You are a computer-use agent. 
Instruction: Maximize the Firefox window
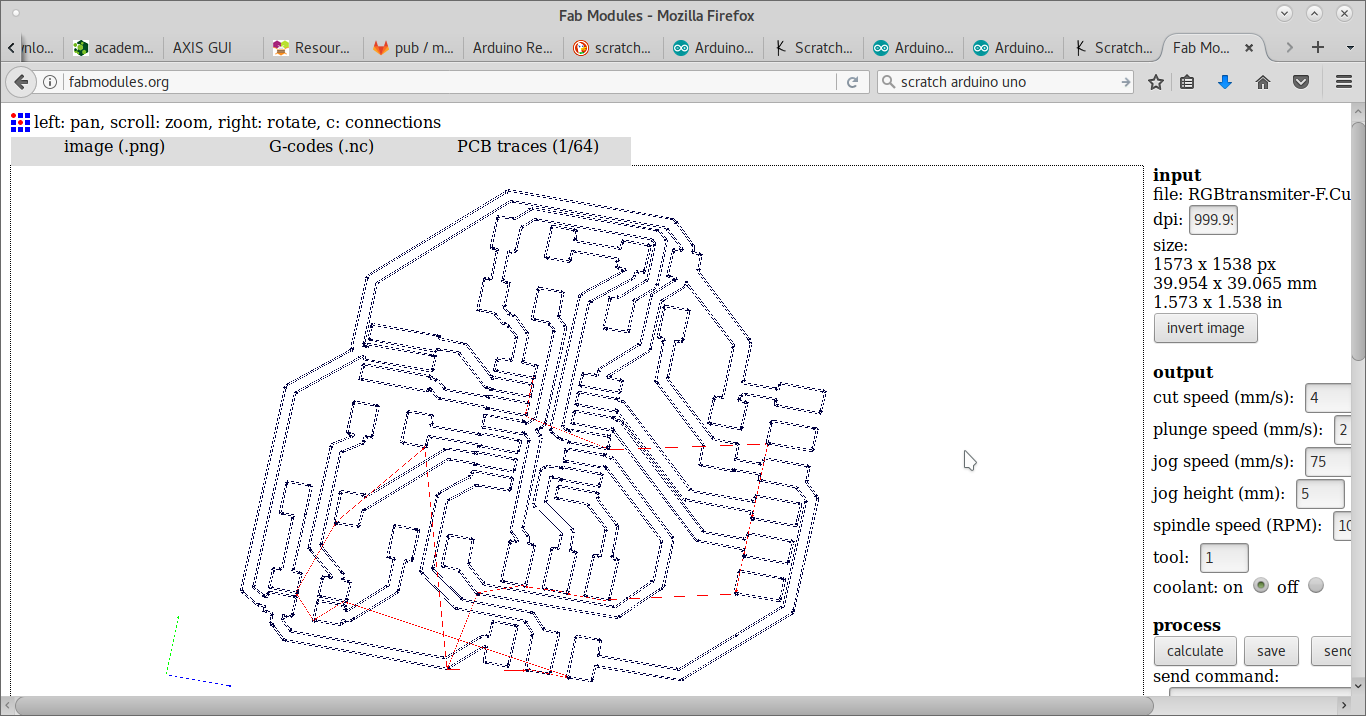pos(1316,12)
